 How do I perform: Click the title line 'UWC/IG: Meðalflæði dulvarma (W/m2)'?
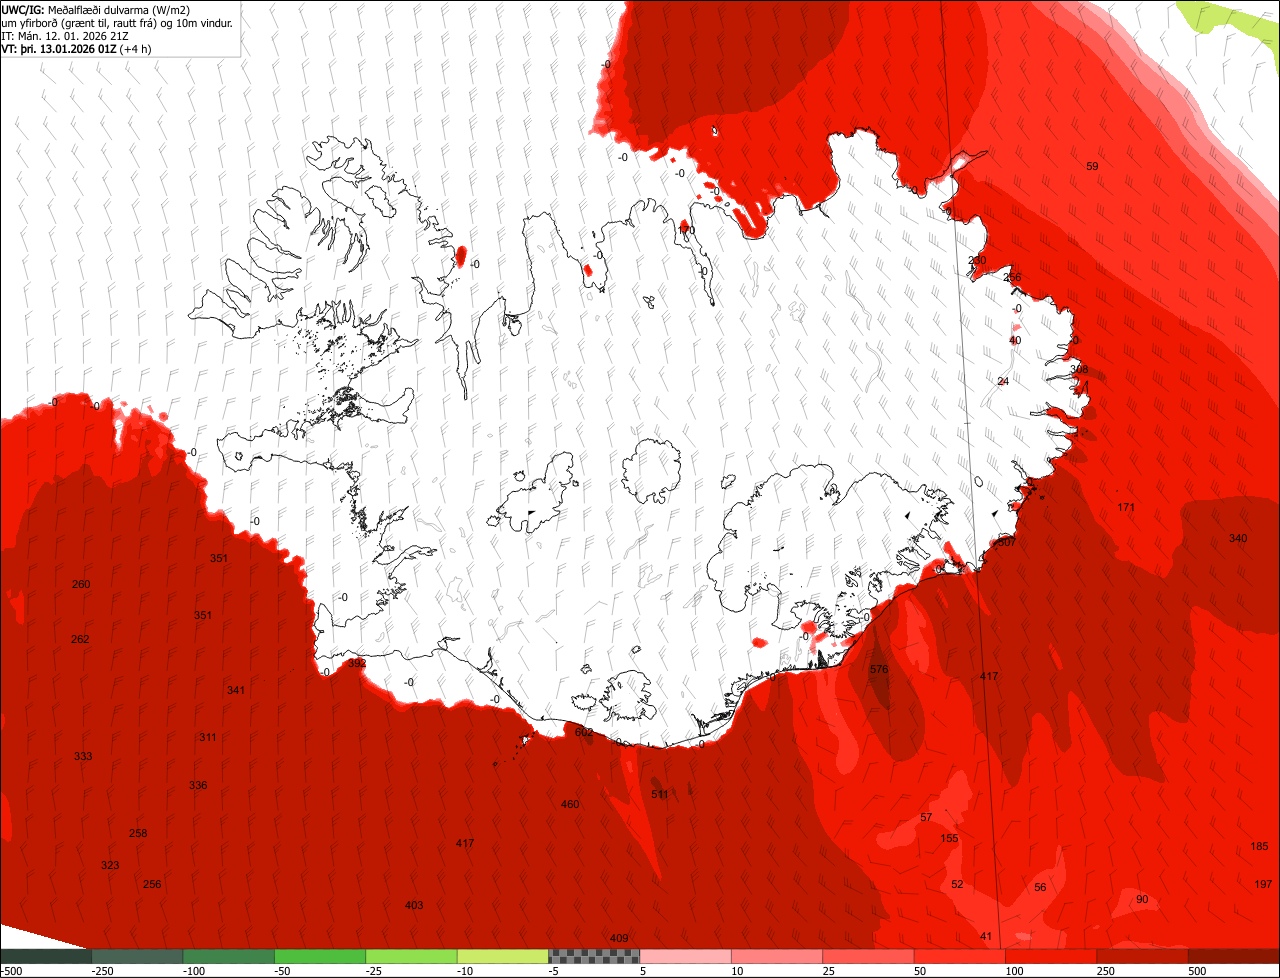97,9
